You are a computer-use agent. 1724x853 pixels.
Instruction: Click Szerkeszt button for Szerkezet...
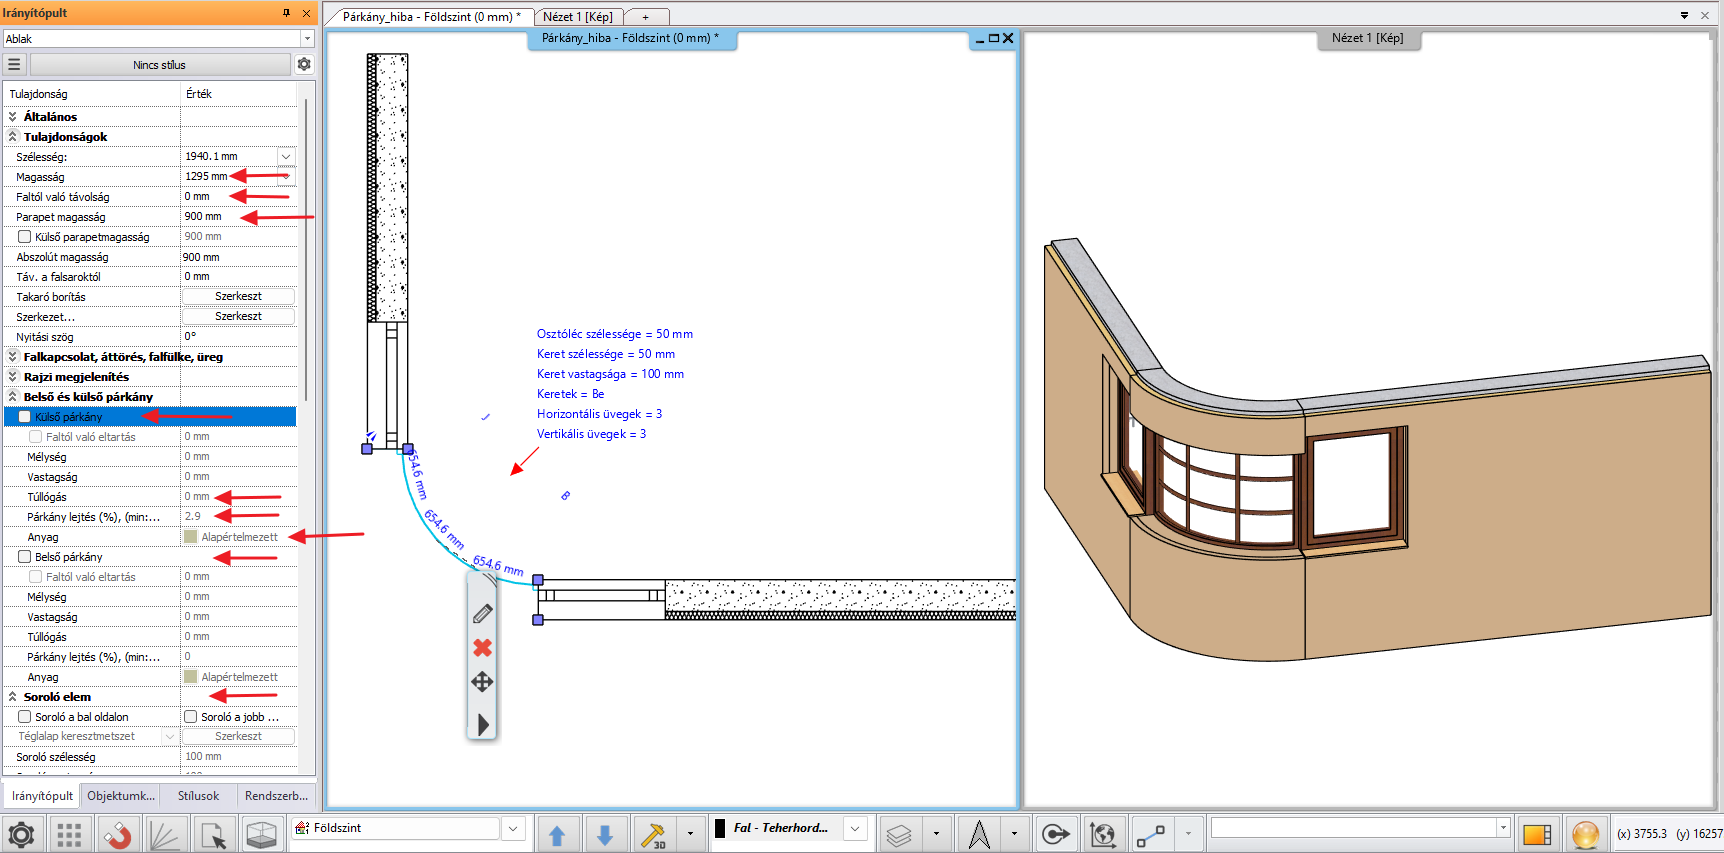pos(238,316)
